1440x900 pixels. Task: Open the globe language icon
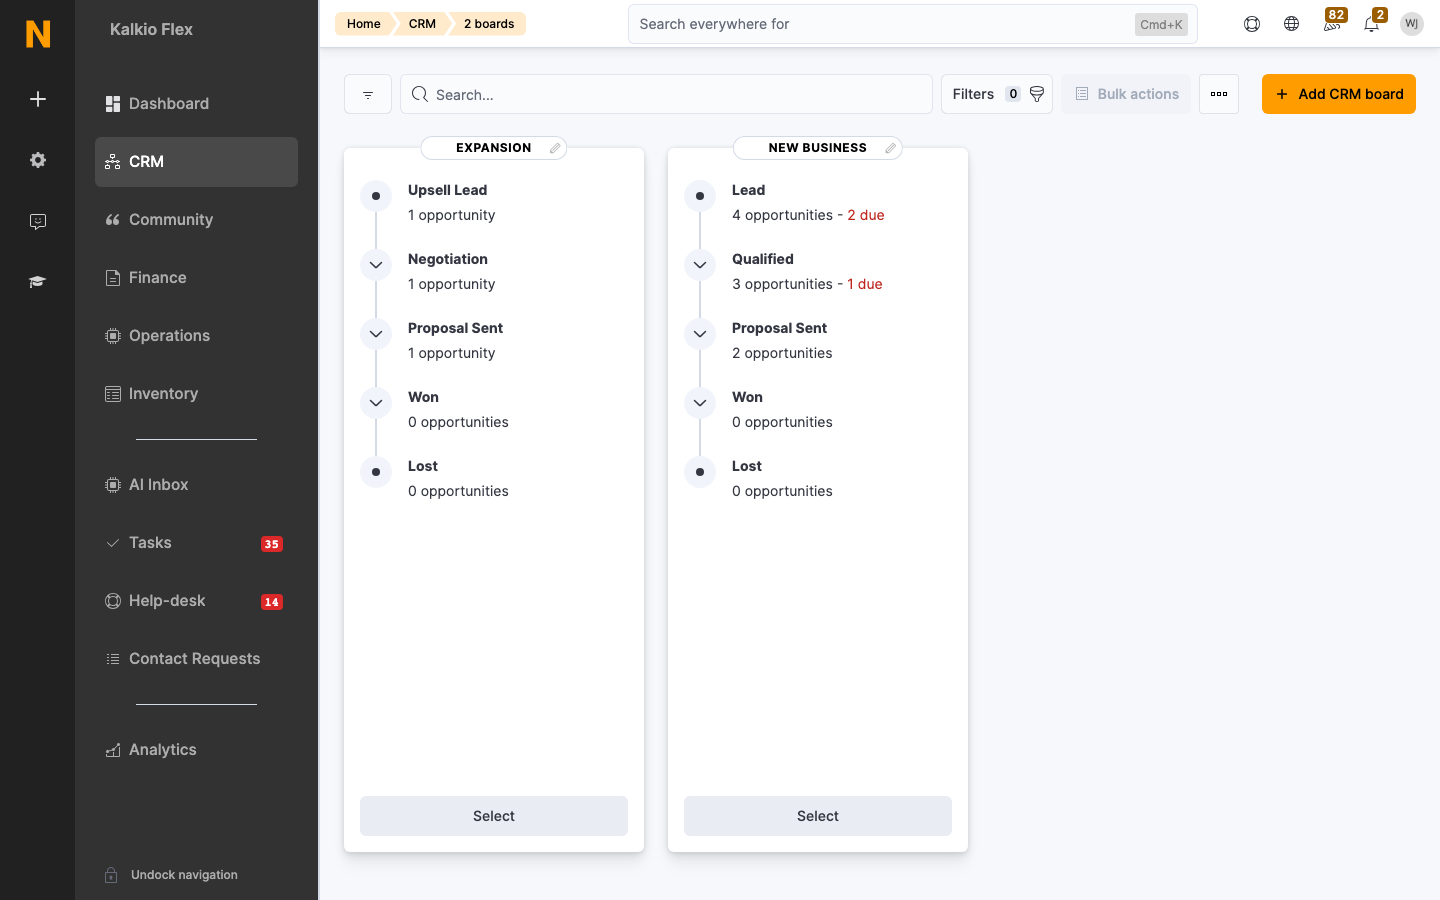tap(1292, 24)
